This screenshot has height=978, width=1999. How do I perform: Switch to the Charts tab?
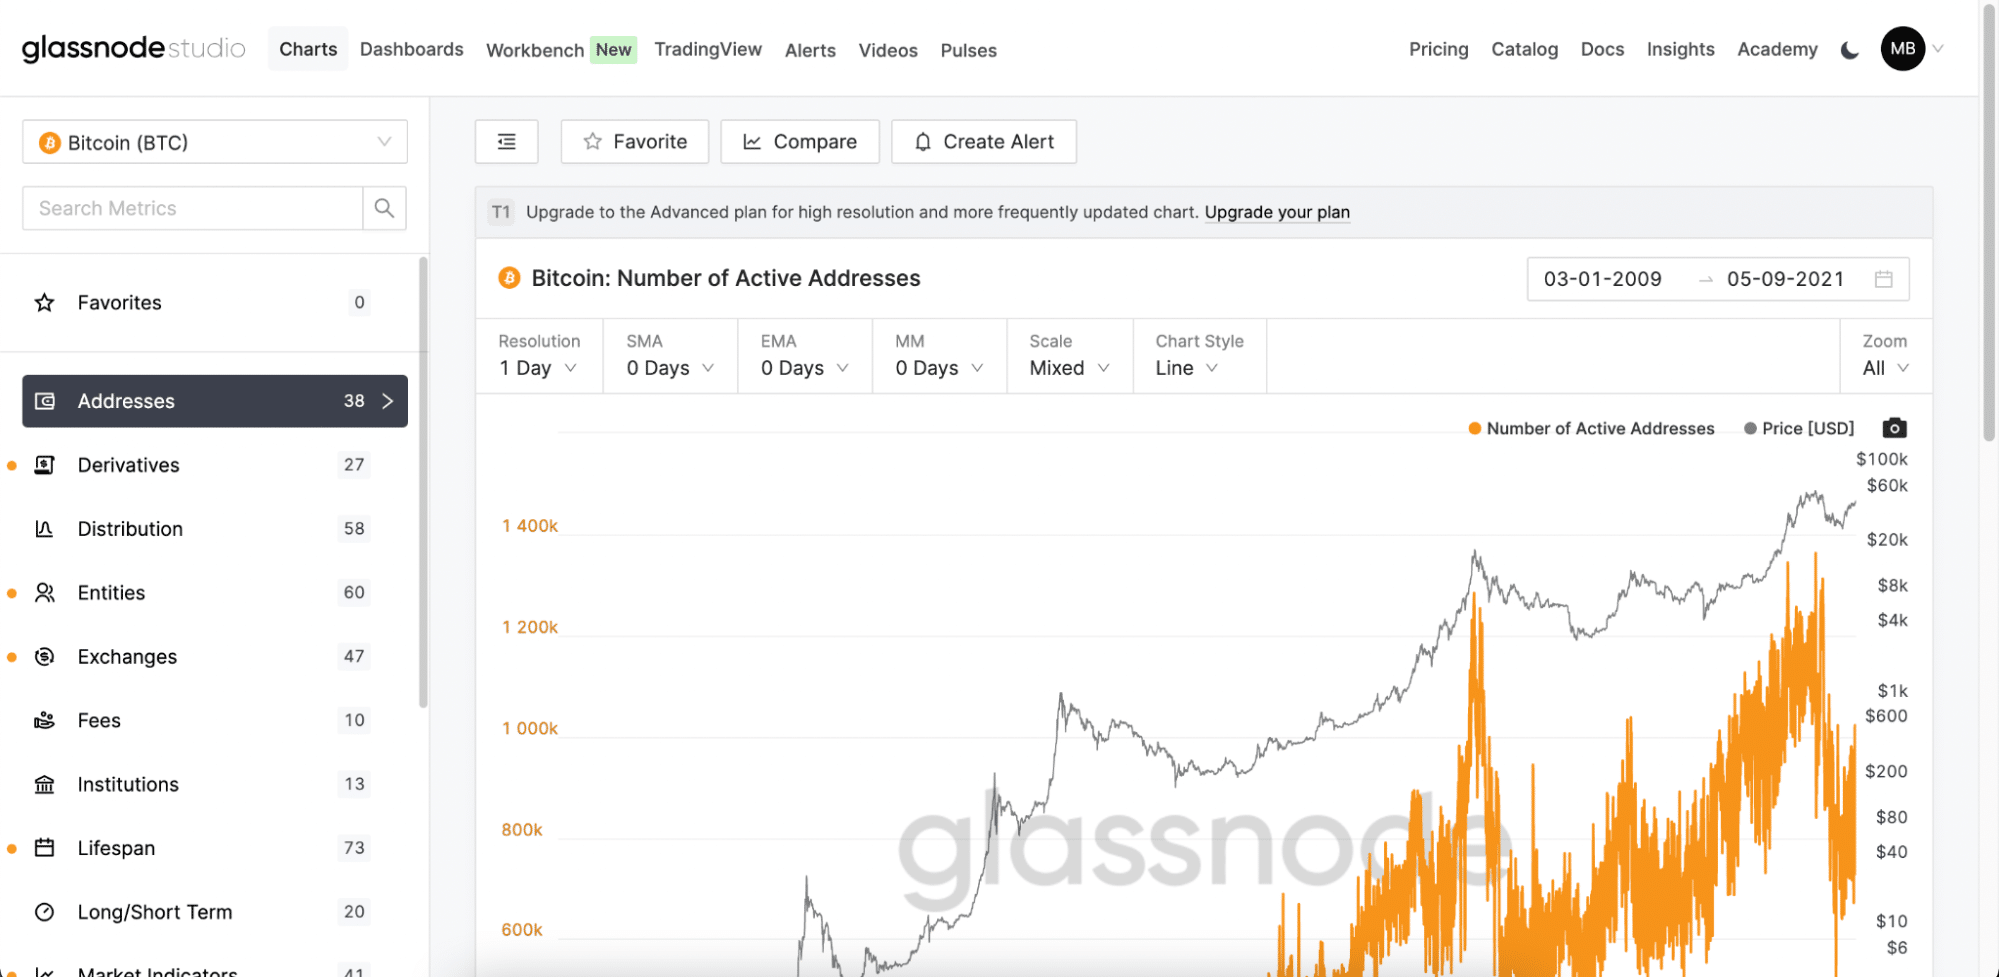click(x=308, y=49)
